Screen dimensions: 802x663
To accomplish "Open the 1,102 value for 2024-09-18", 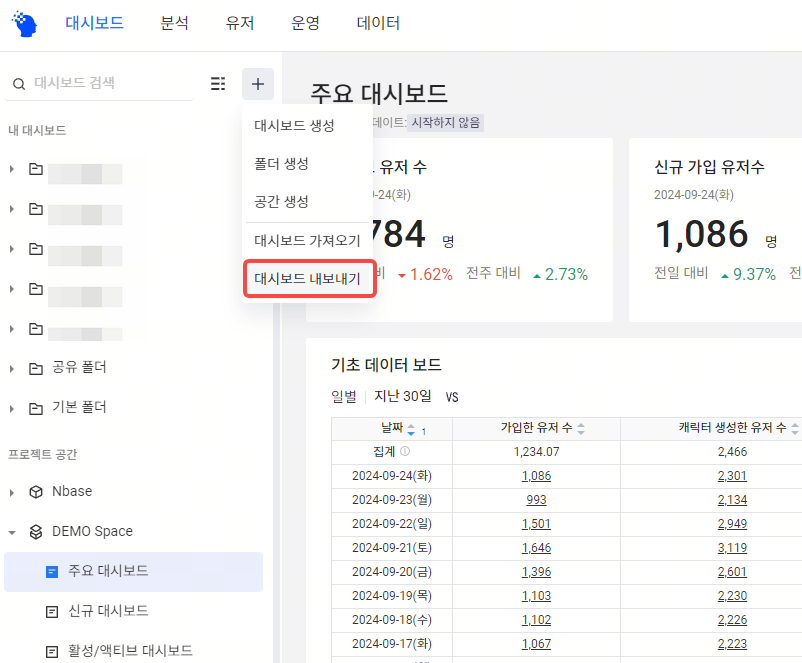I will [x=536, y=621].
